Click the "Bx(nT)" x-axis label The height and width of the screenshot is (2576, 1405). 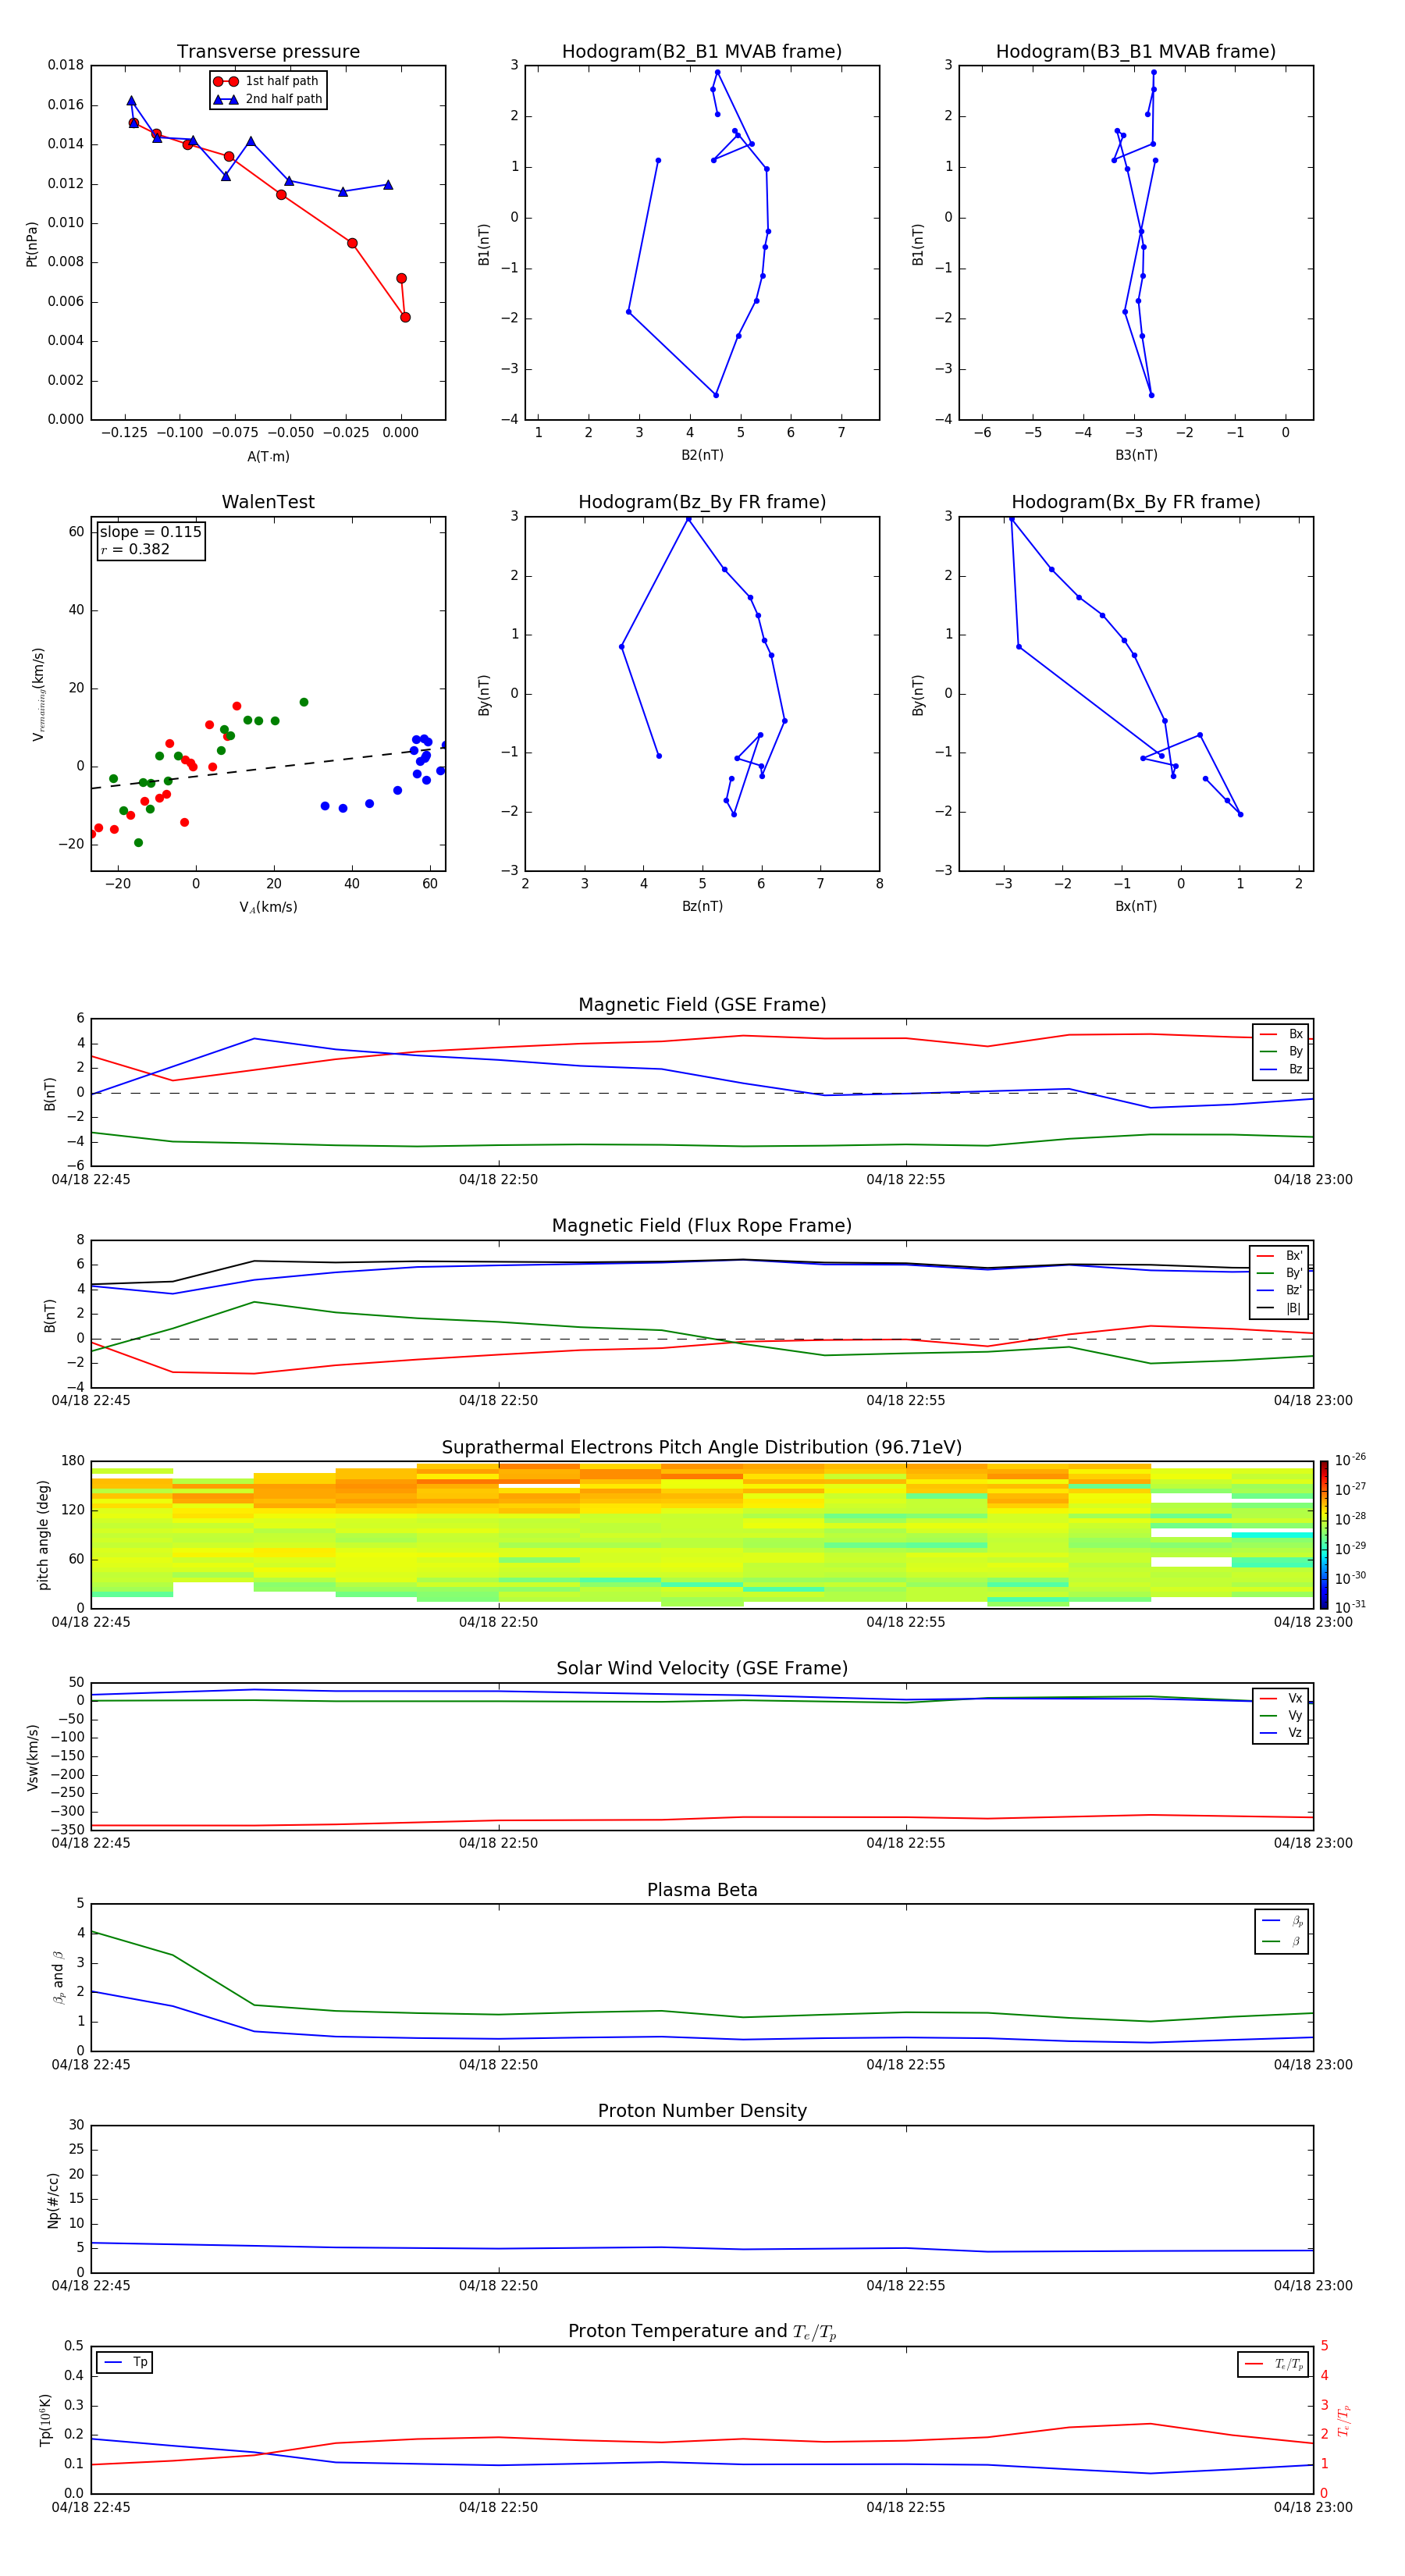click(x=1136, y=906)
